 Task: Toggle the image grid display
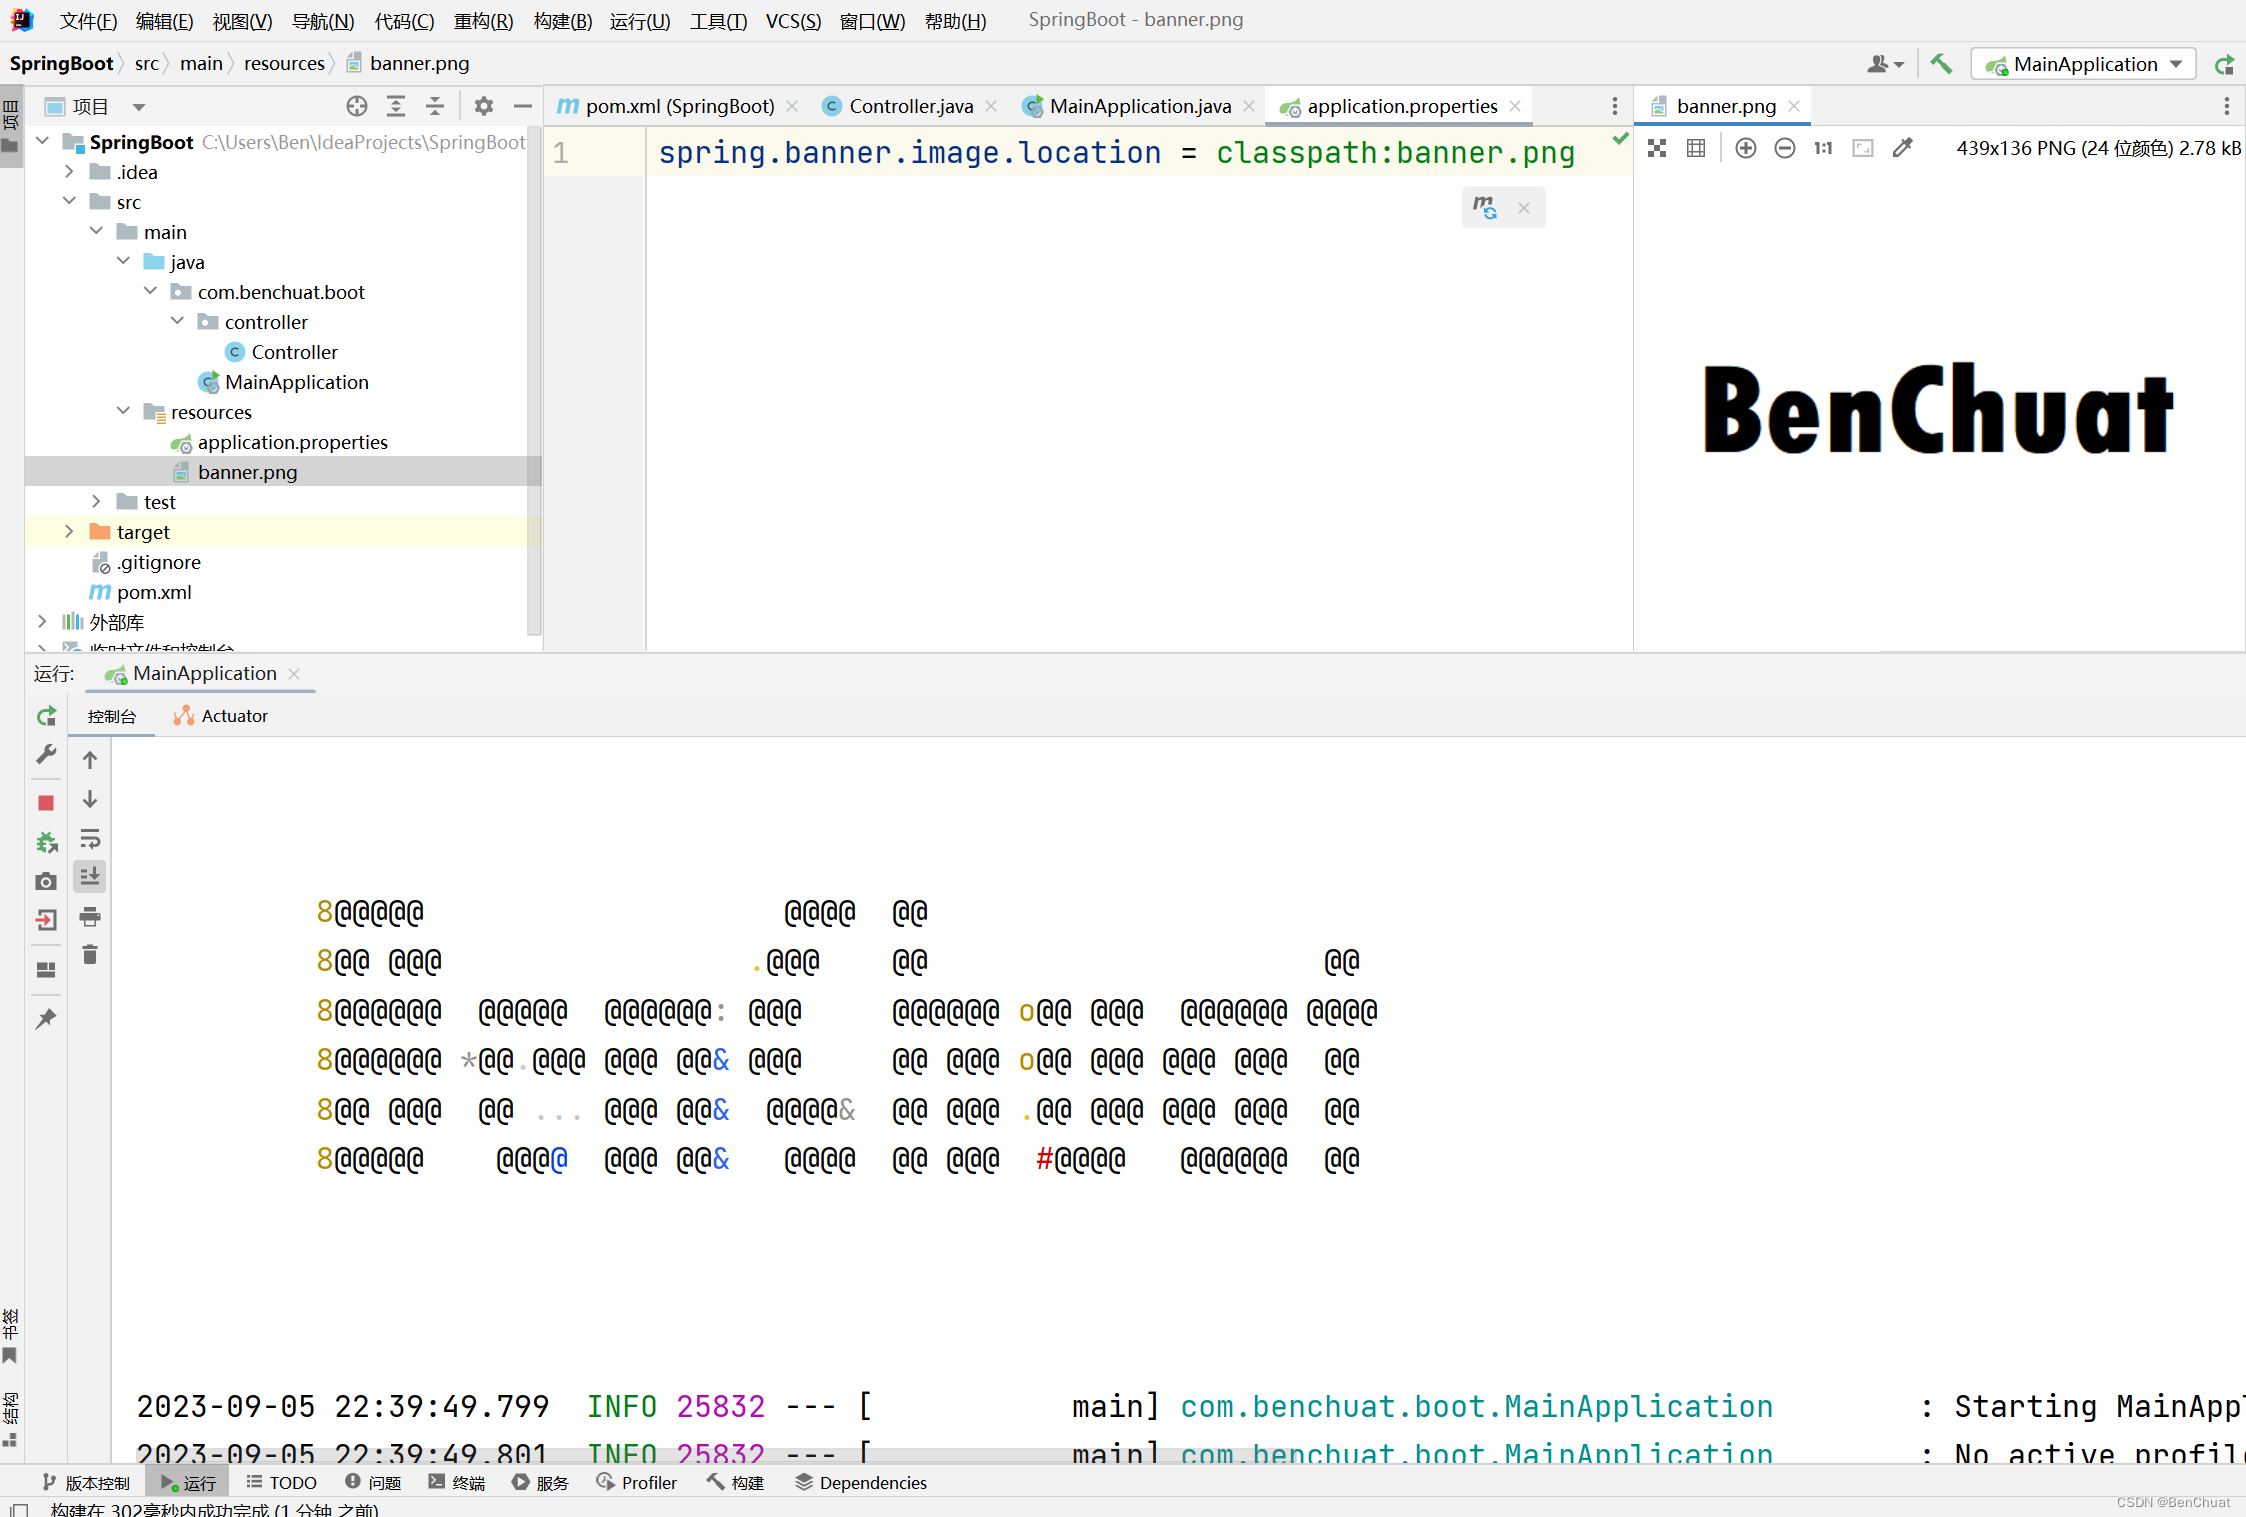(x=1696, y=148)
